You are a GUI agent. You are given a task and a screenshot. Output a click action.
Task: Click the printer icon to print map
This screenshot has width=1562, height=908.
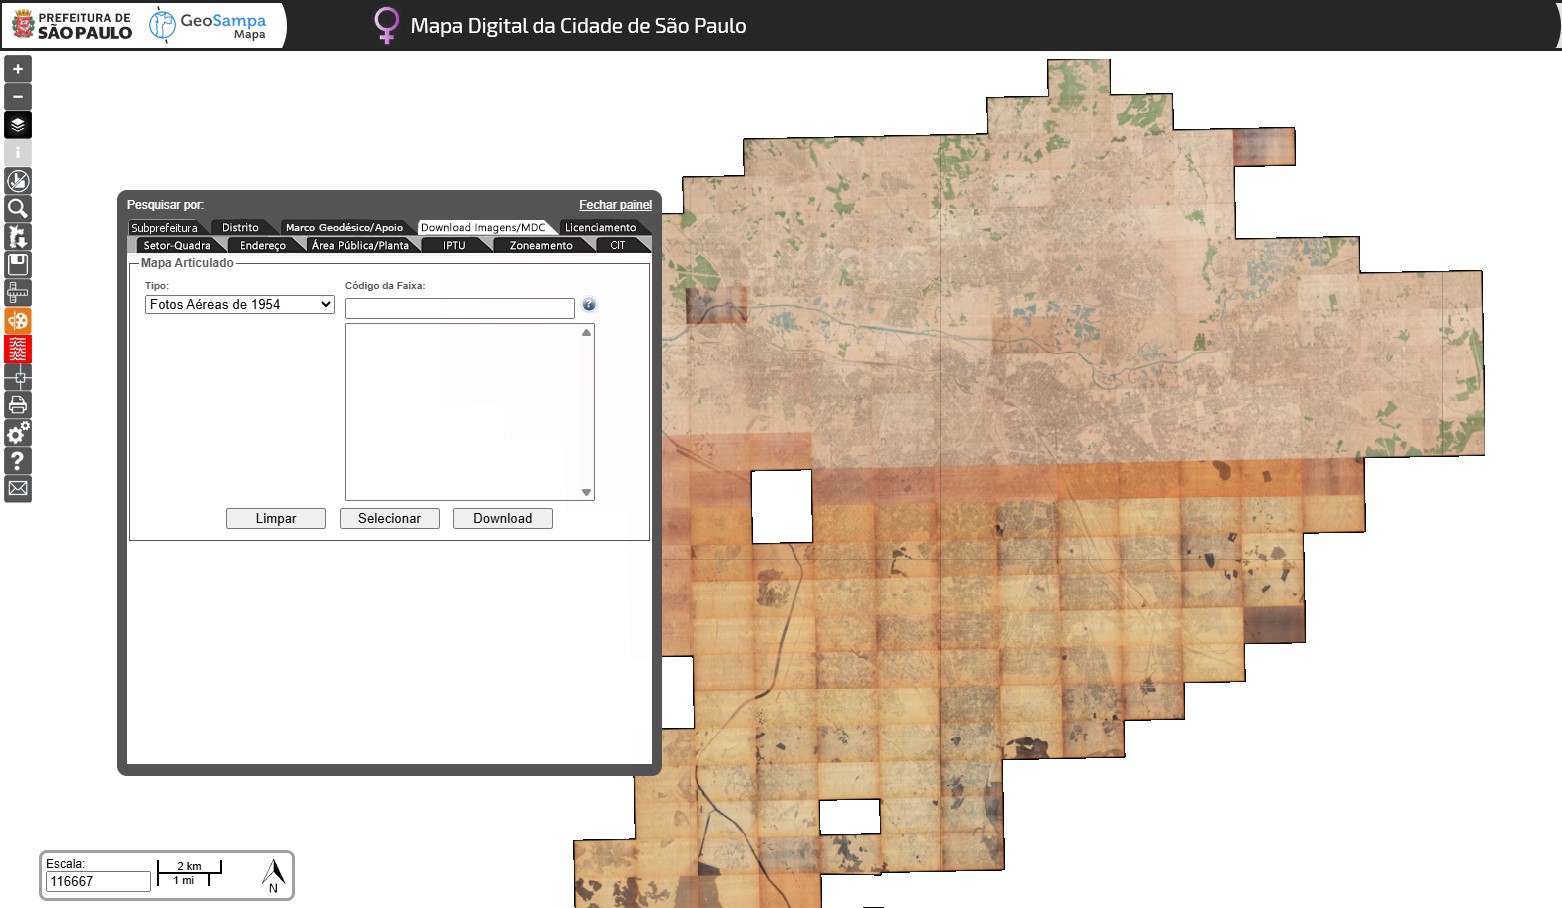tap(18, 405)
